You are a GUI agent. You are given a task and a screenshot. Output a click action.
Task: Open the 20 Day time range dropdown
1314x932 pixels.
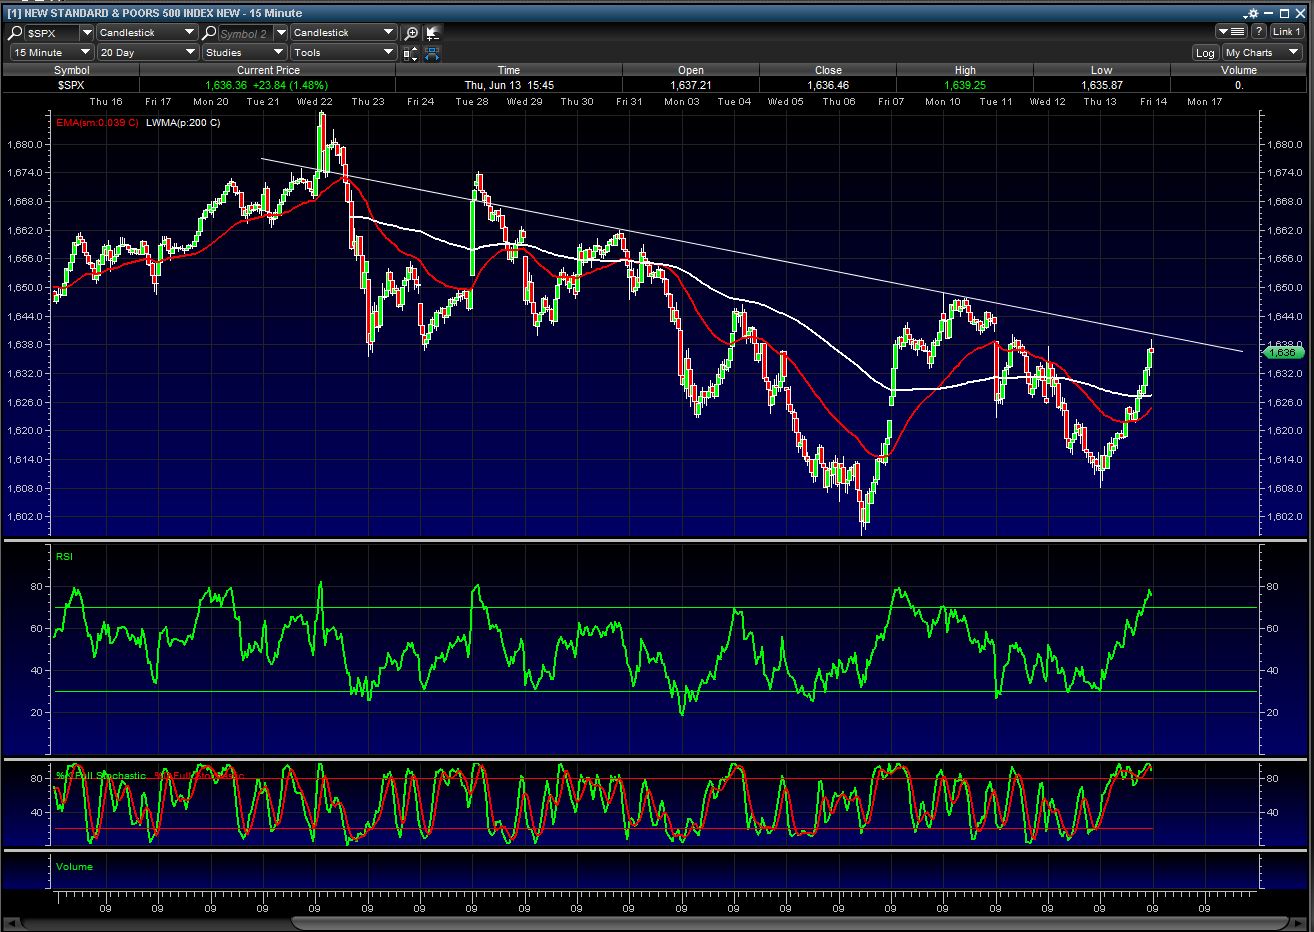click(x=146, y=52)
